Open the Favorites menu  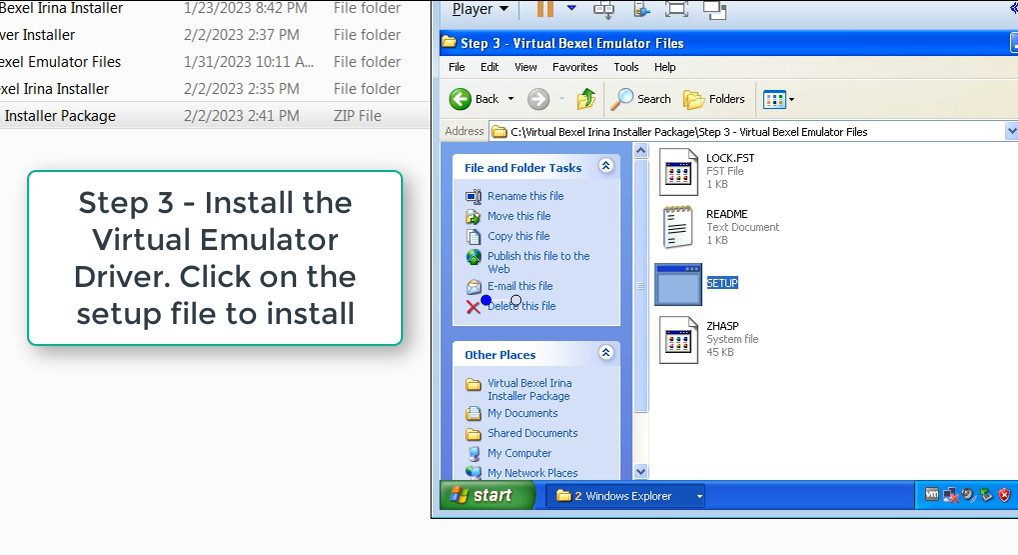pos(575,67)
